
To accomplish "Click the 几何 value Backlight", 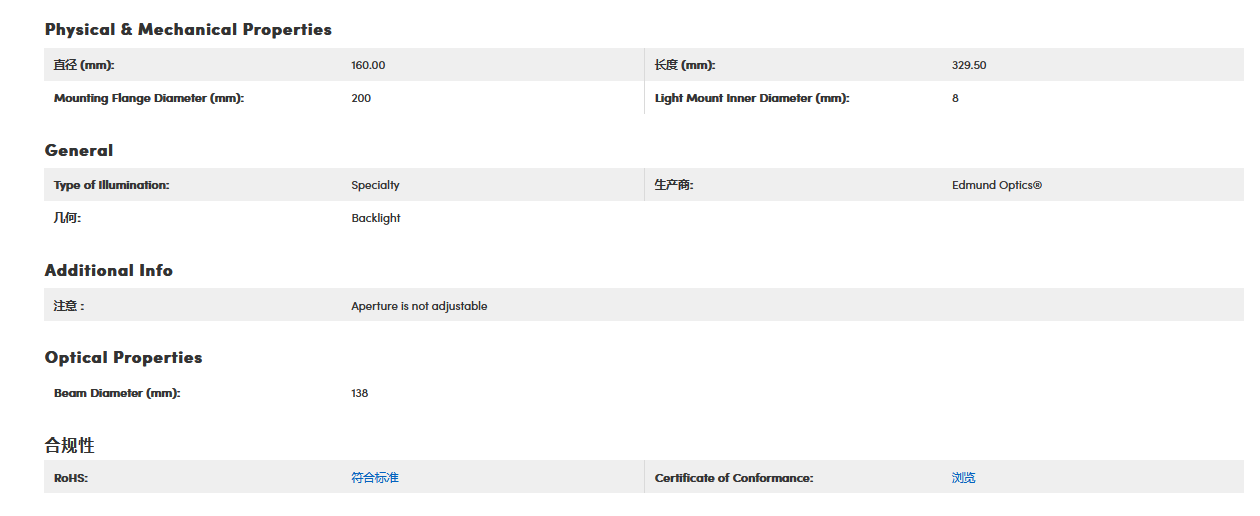I will tap(376, 218).
